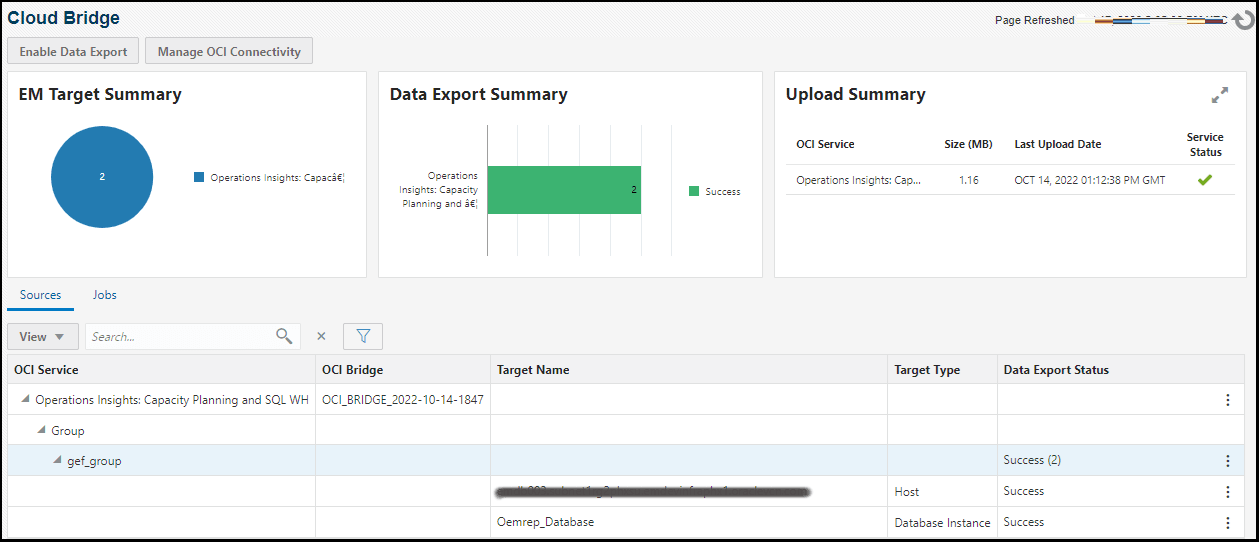The height and width of the screenshot is (542, 1259).
Task: Click the Database Instance target type cell
Action: click(x=942, y=523)
